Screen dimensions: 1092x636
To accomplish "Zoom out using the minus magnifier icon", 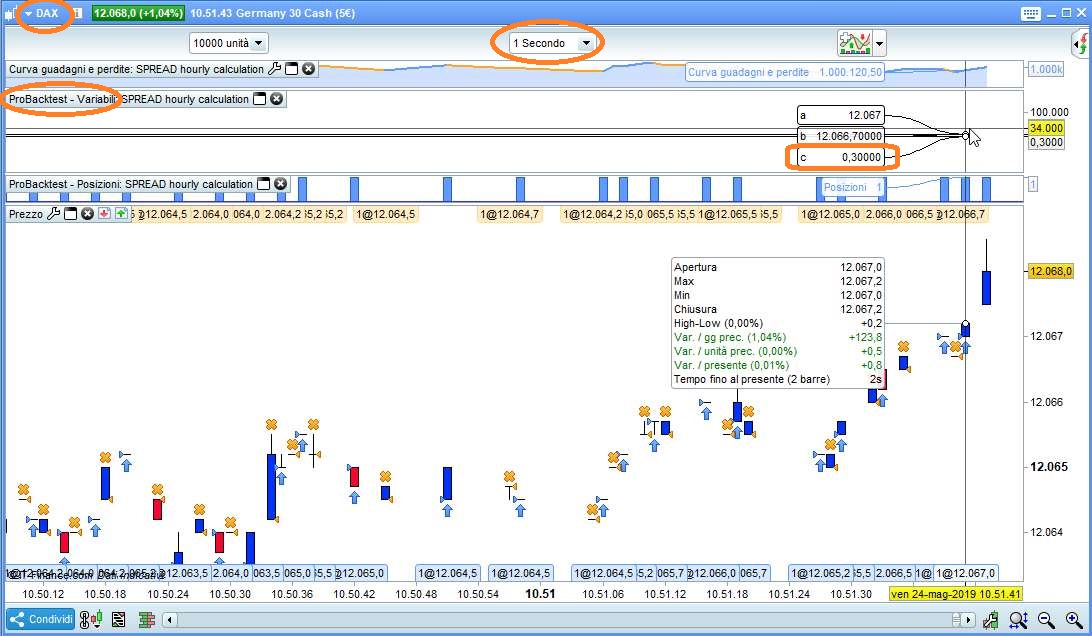I will [x=1046, y=619].
